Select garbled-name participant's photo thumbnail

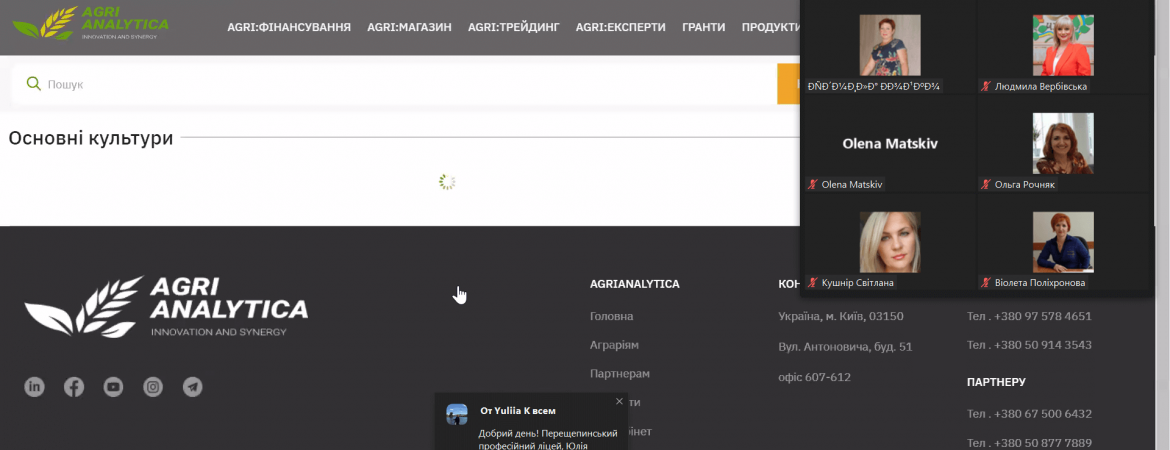(889, 46)
